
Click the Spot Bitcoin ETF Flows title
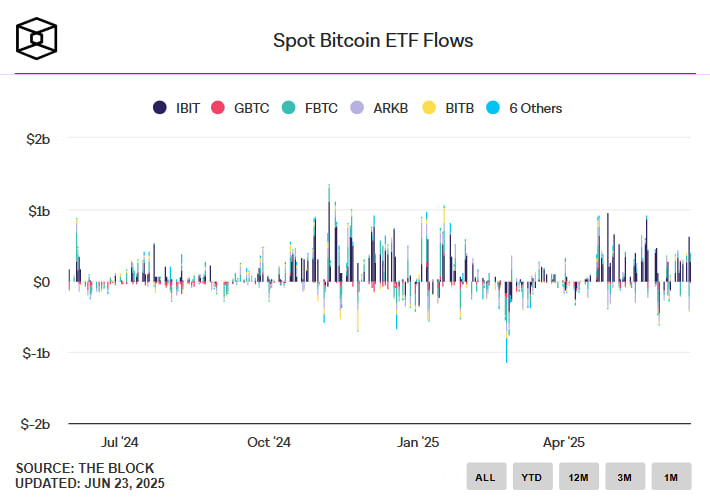(x=373, y=40)
